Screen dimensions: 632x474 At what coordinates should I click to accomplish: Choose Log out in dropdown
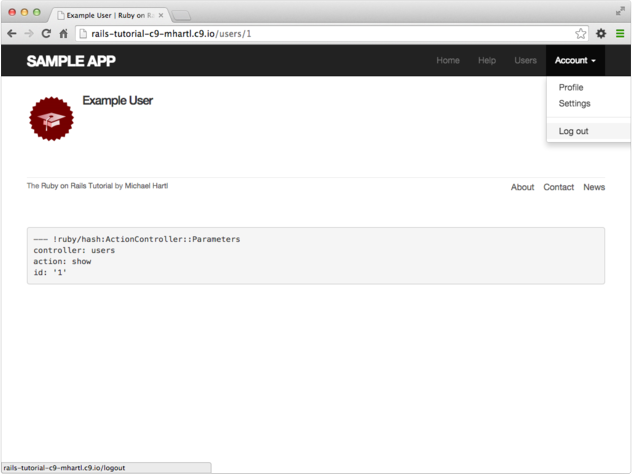573,131
